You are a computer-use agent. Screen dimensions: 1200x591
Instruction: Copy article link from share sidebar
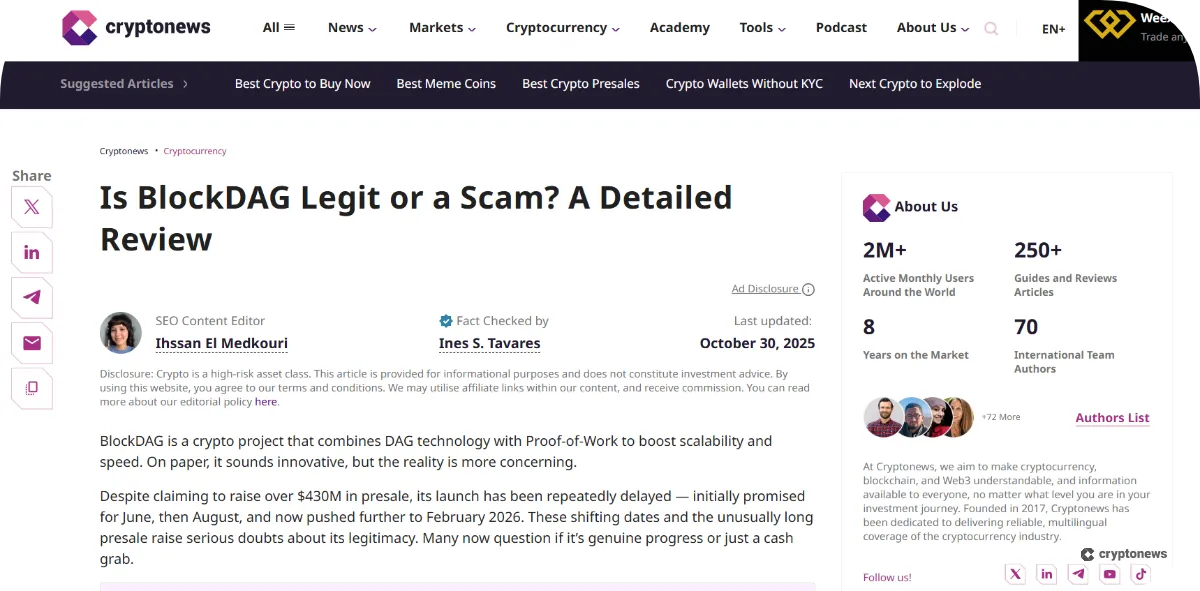point(32,388)
